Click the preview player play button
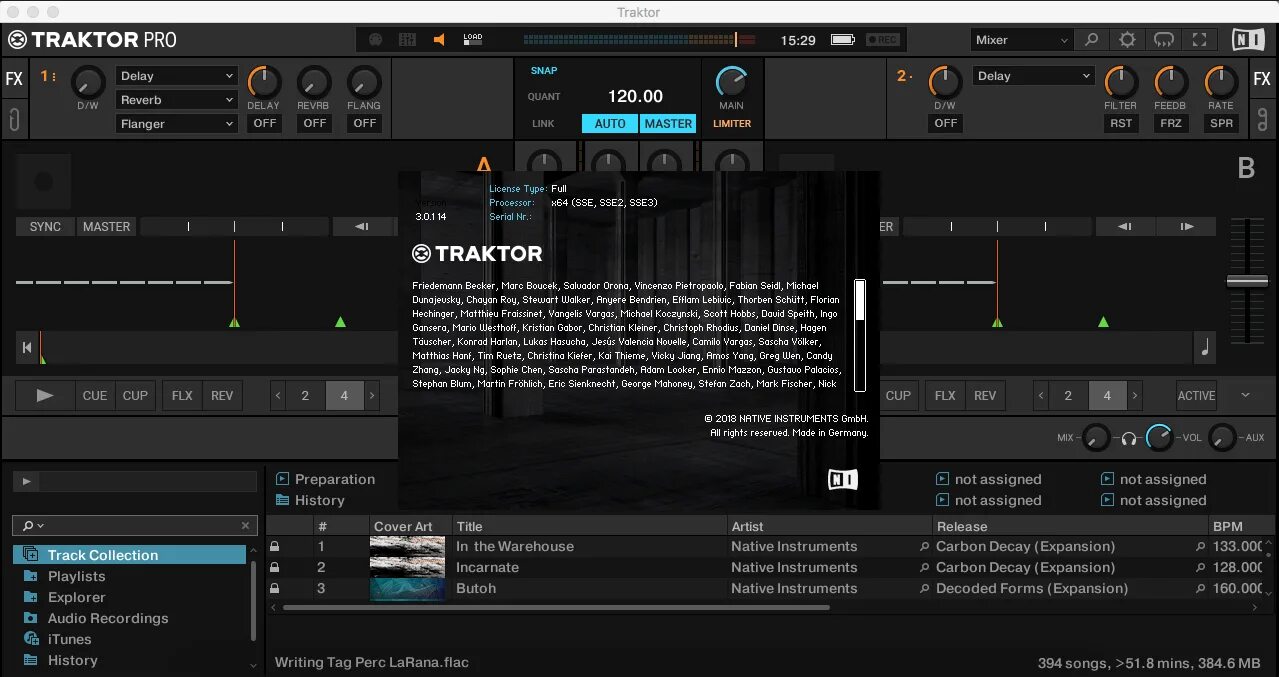 (x=26, y=482)
